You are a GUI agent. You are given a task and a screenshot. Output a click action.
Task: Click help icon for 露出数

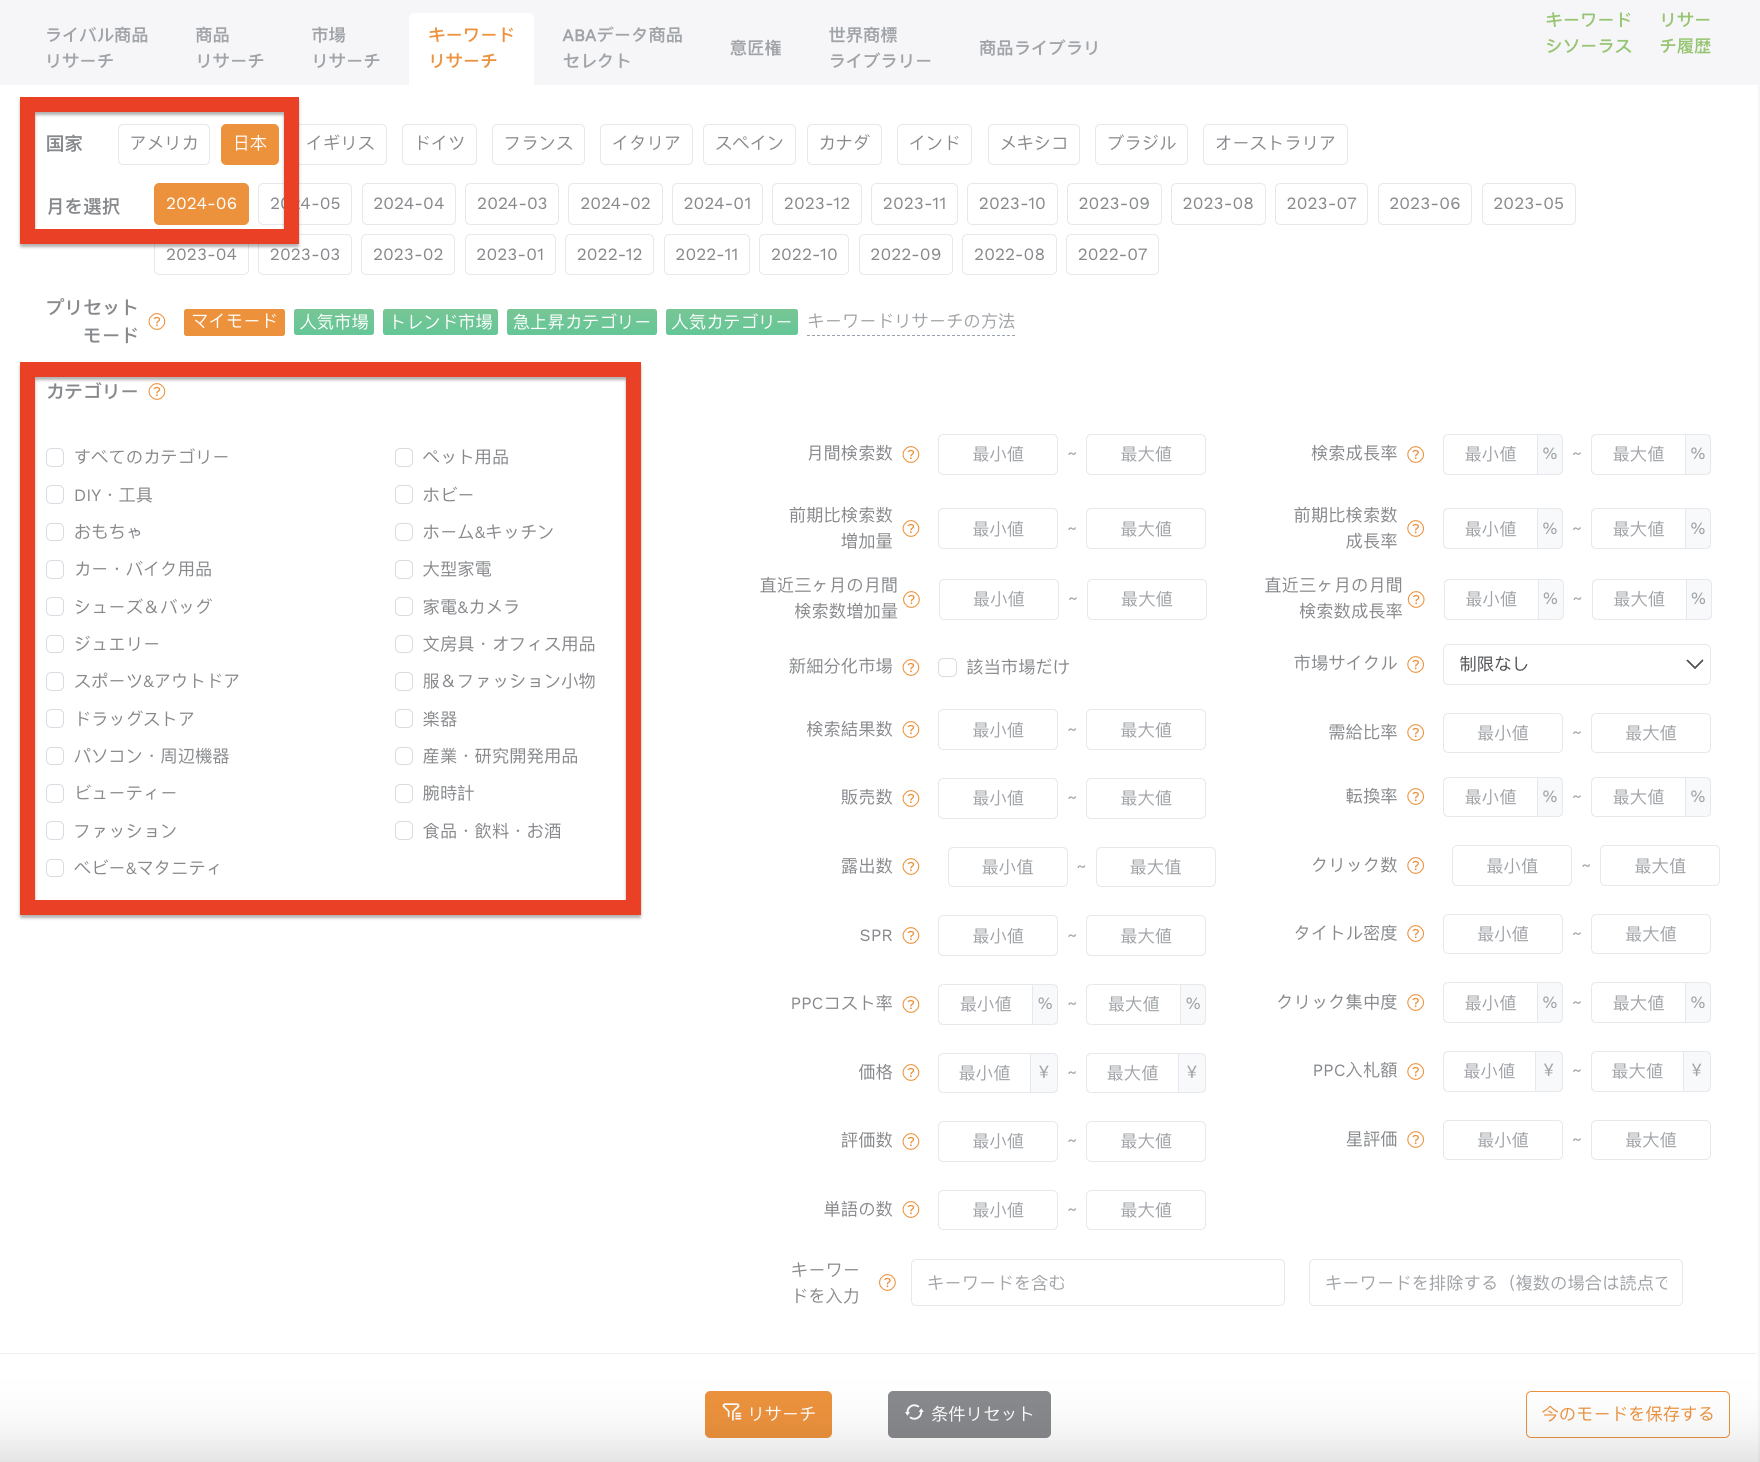(x=911, y=867)
